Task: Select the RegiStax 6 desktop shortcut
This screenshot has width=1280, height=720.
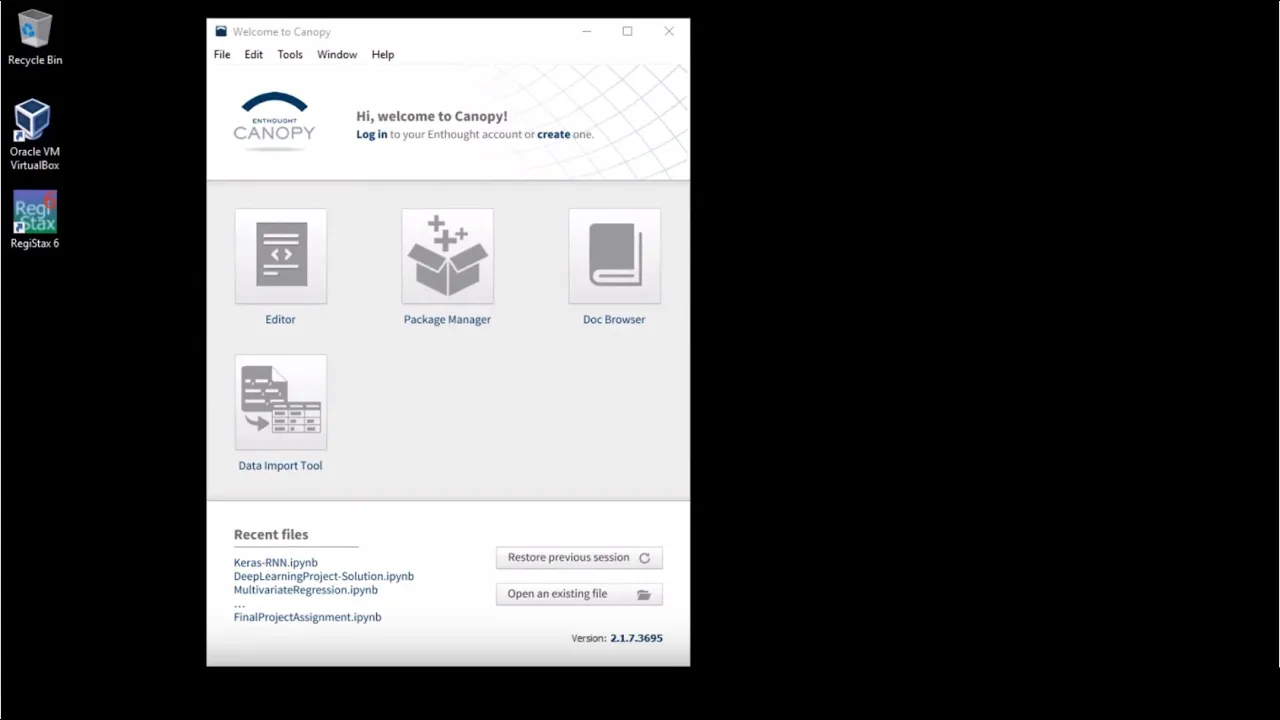Action: 34,219
